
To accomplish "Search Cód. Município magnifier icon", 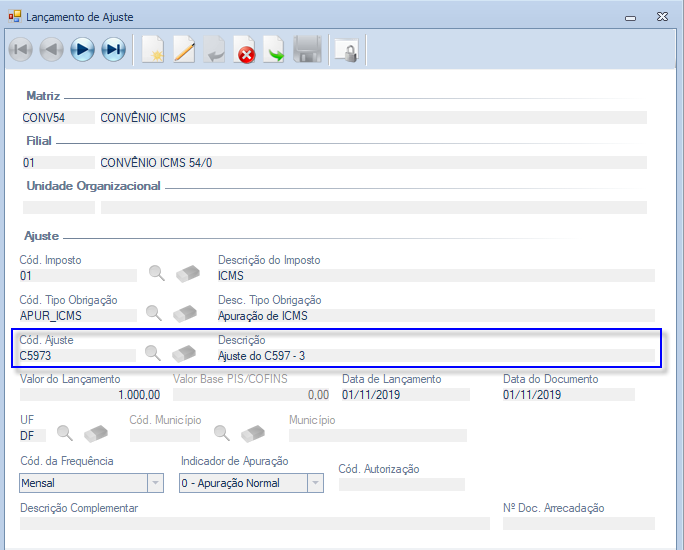I will click(x=222, y=433).
